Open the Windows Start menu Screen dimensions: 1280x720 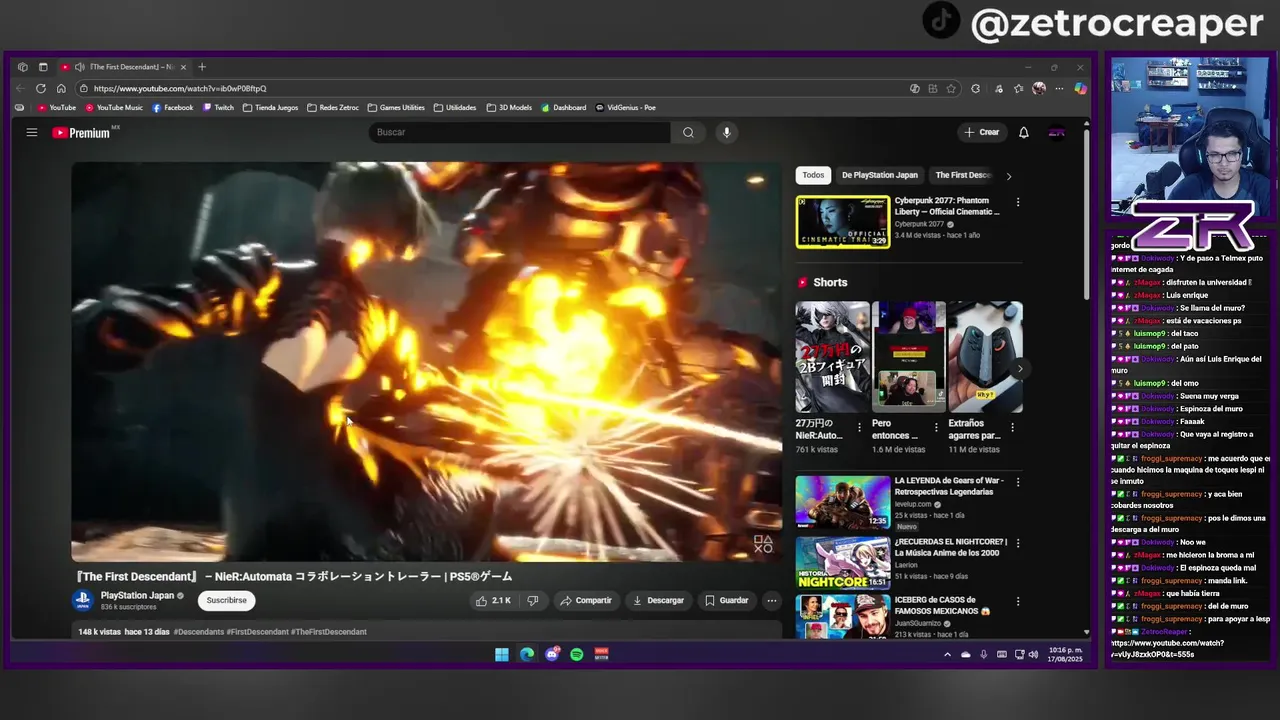[502, 654]
